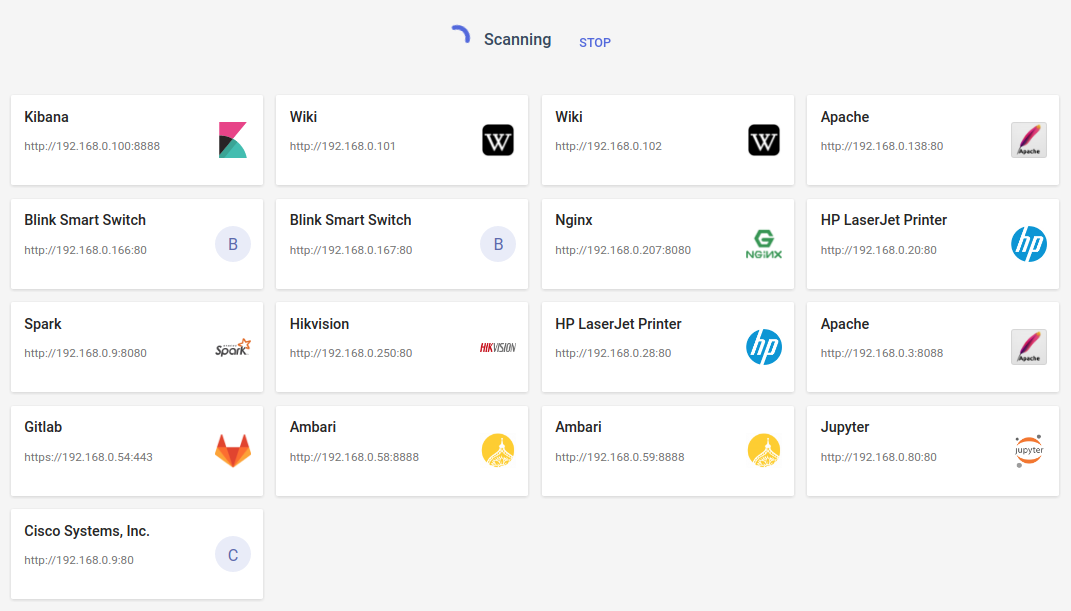The height and width of the screenshot is (611, 1071).
Task: Open the Spark link http://192.168.0.9:8080
Action: coord(85,353)
